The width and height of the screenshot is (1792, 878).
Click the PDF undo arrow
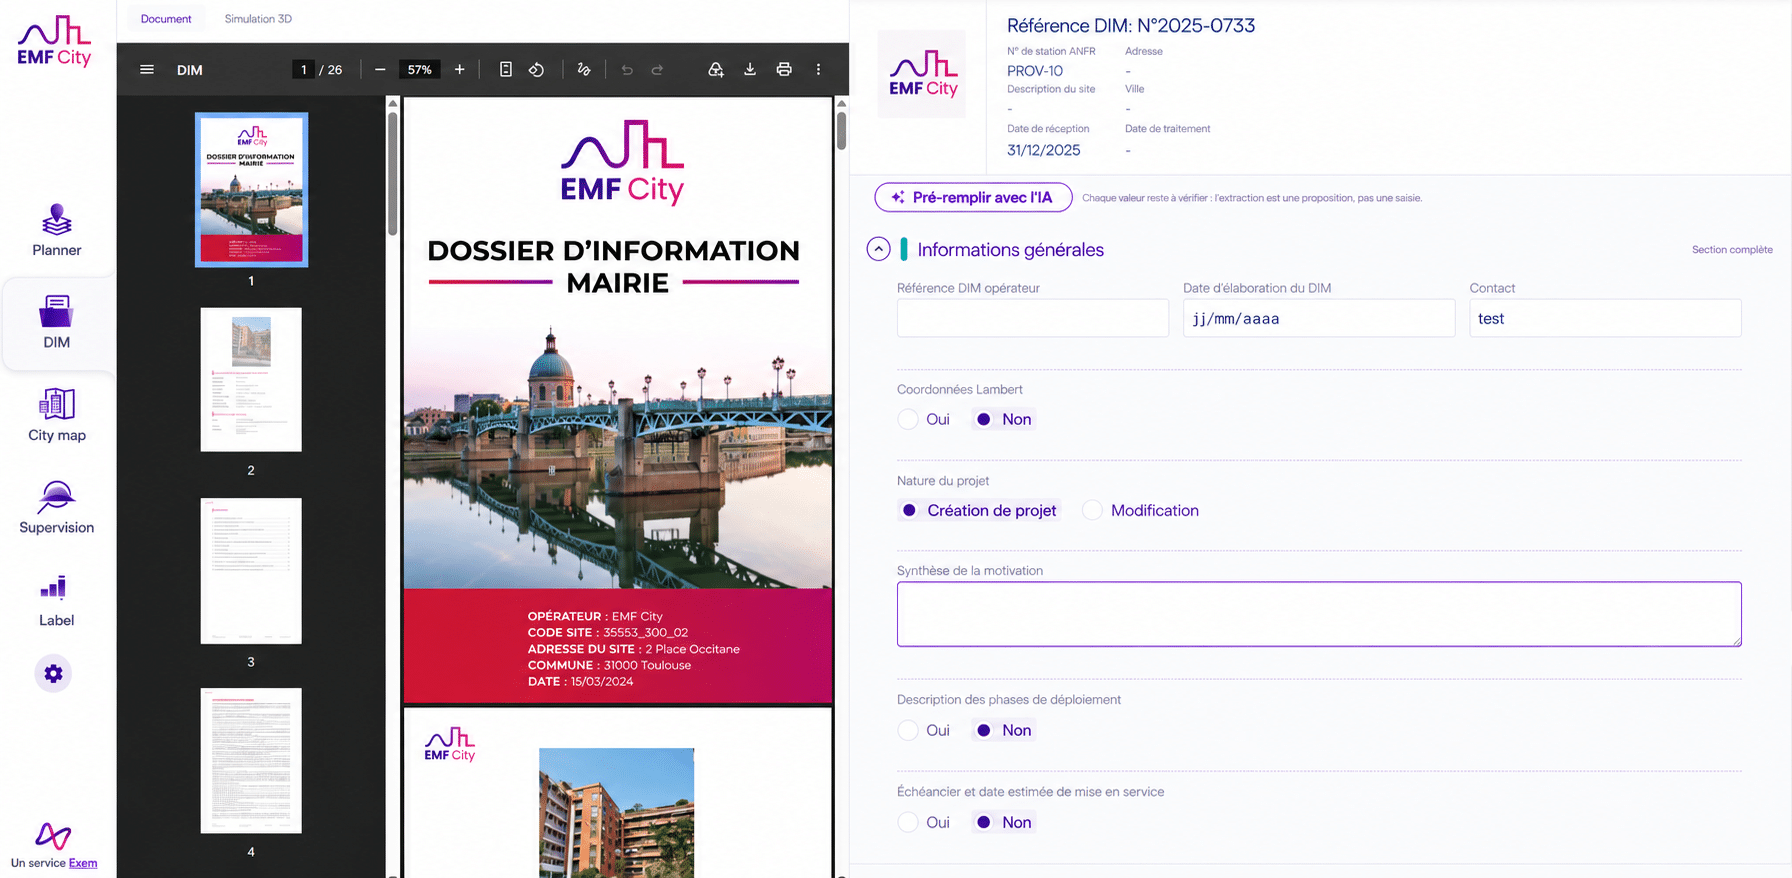click(627, 70)
